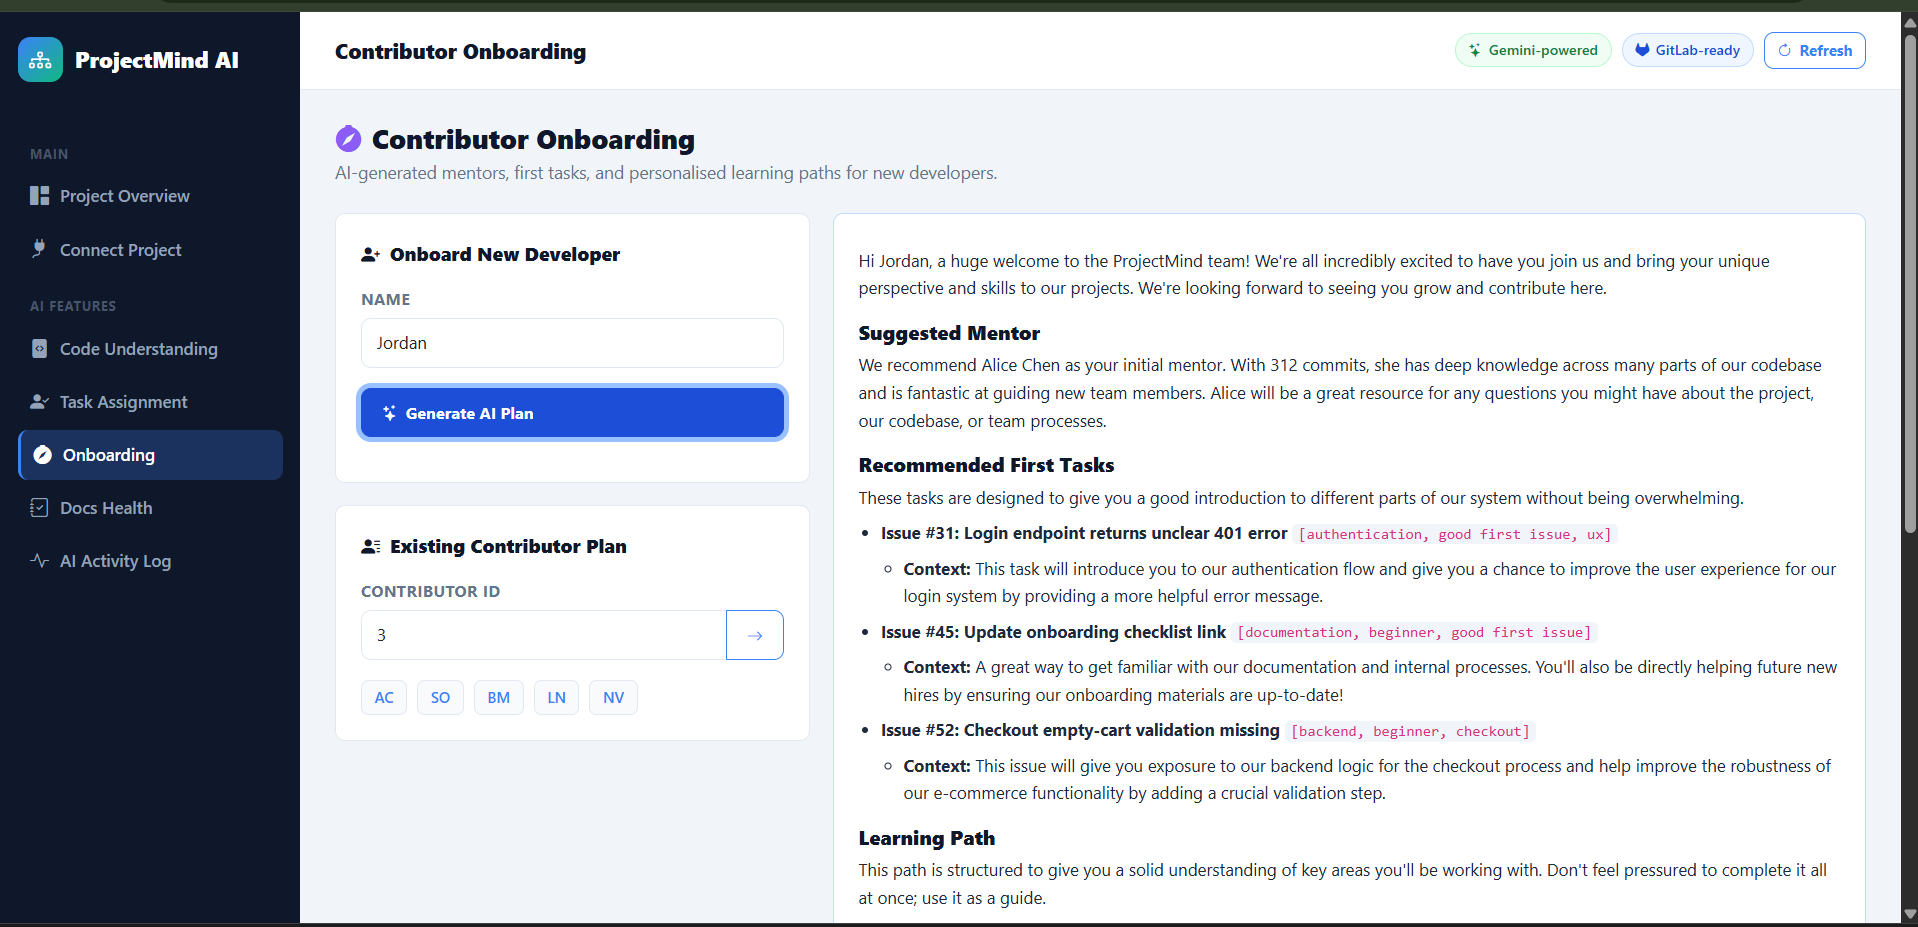Screen dimensions: 1918x927
Task: Focus the Contributor ID input field
Action: [x=544, y=635]
